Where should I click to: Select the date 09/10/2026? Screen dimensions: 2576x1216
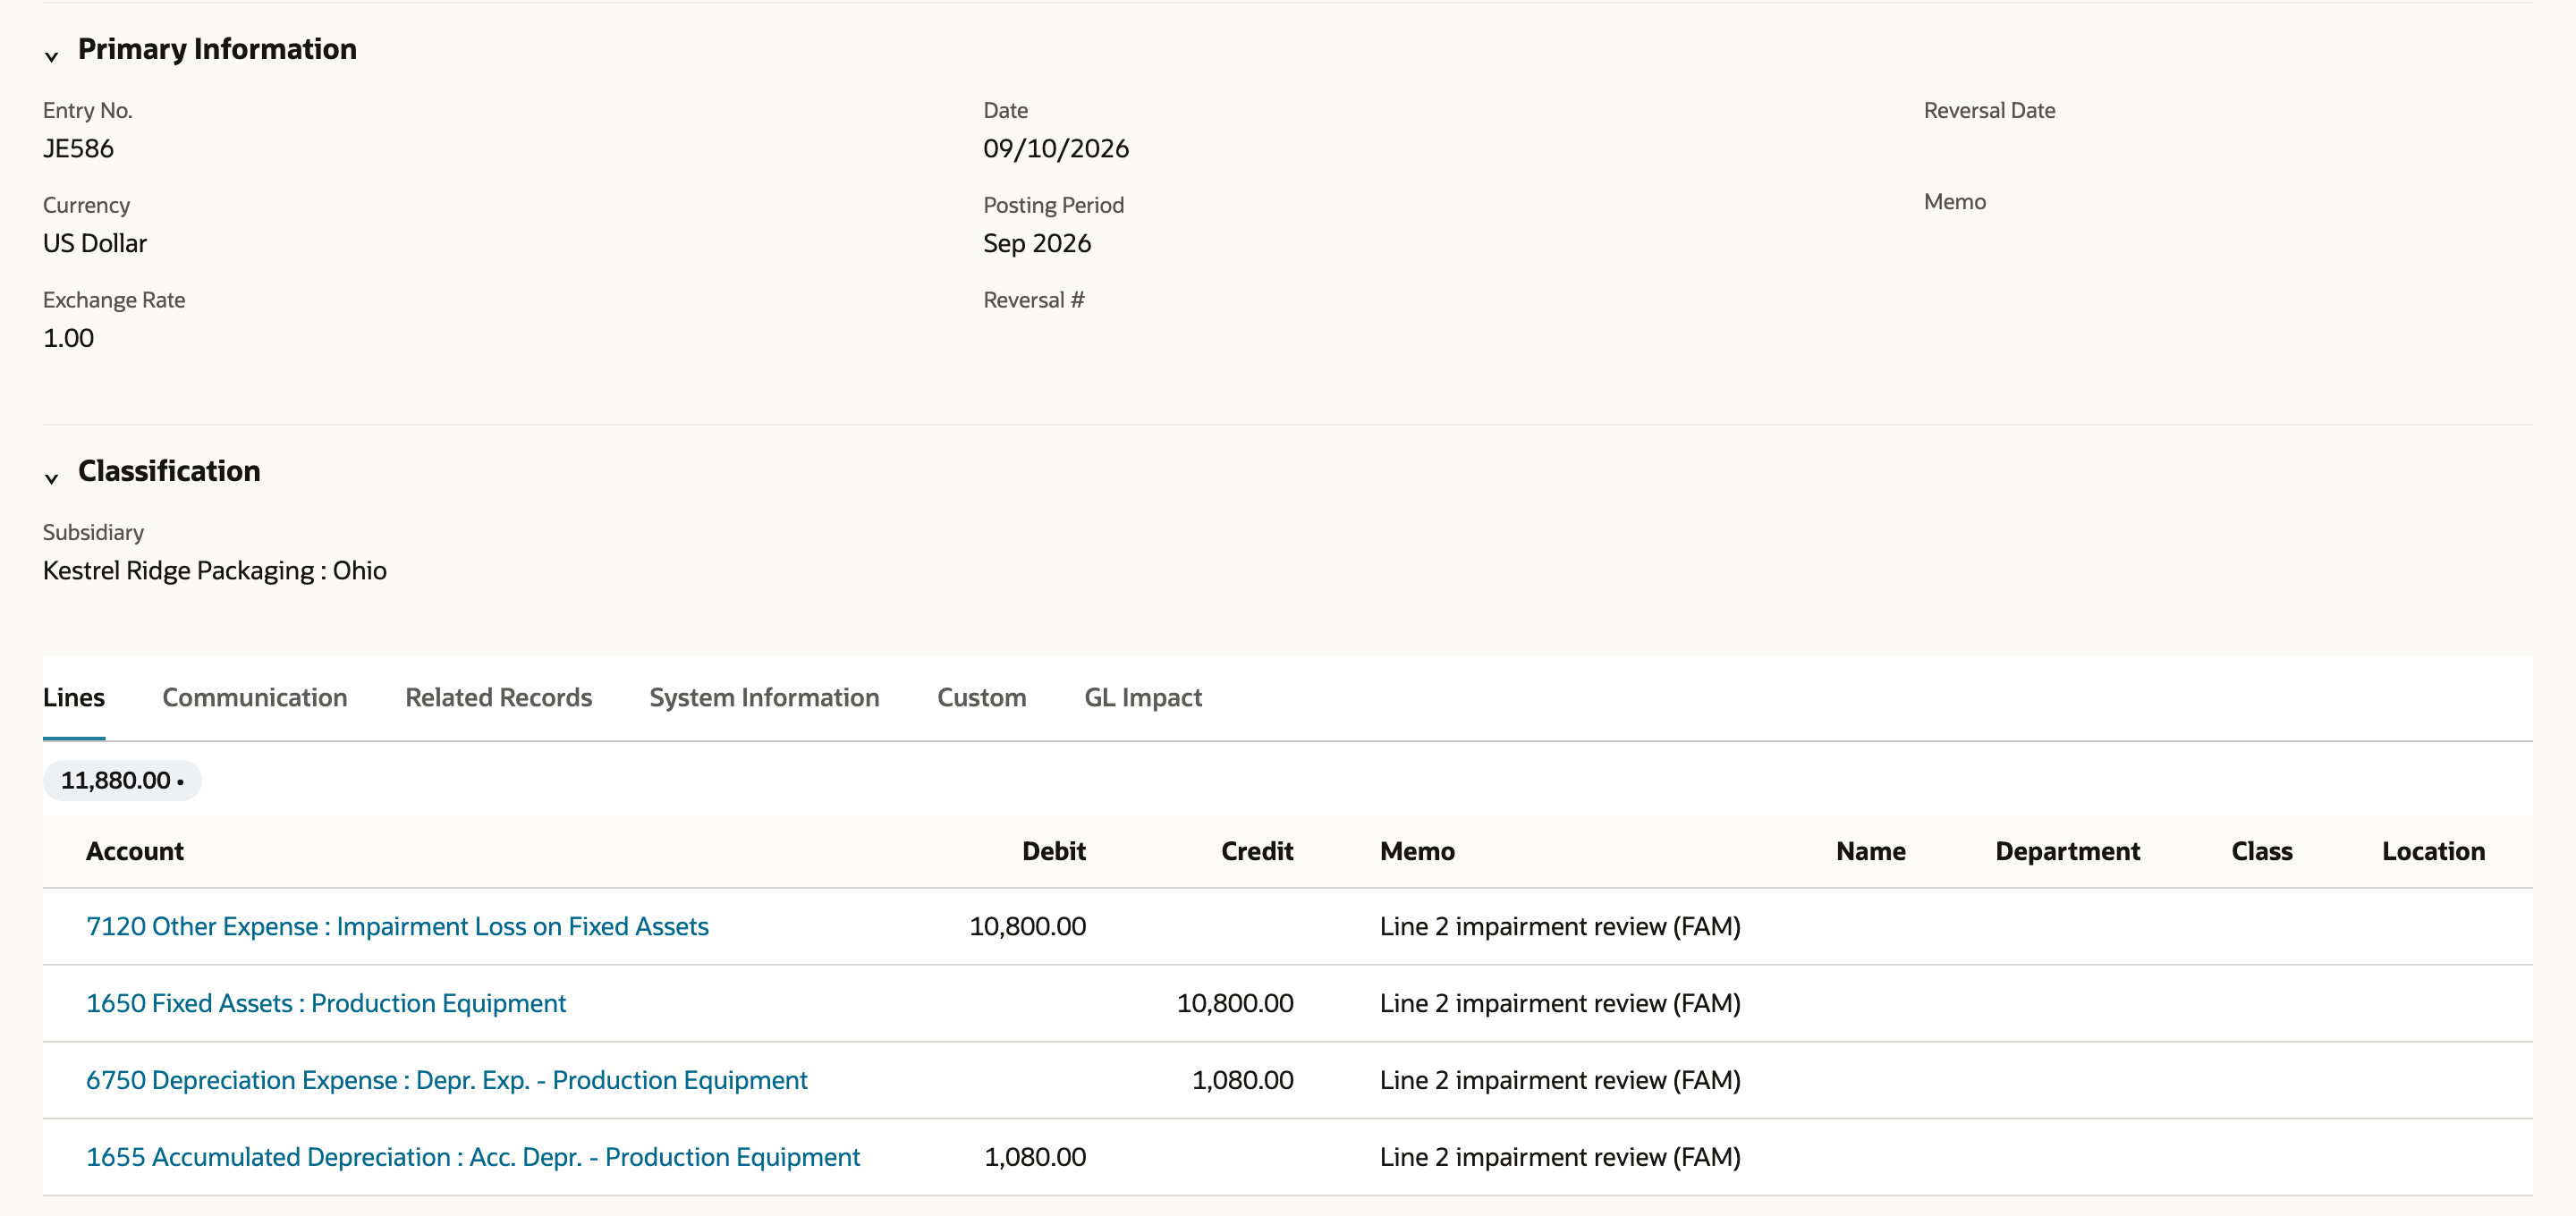point(1056,148)
